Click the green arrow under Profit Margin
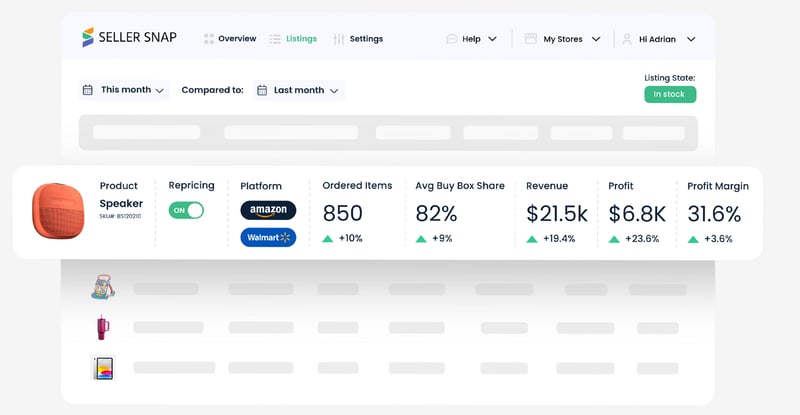 [x=693, y=239]
